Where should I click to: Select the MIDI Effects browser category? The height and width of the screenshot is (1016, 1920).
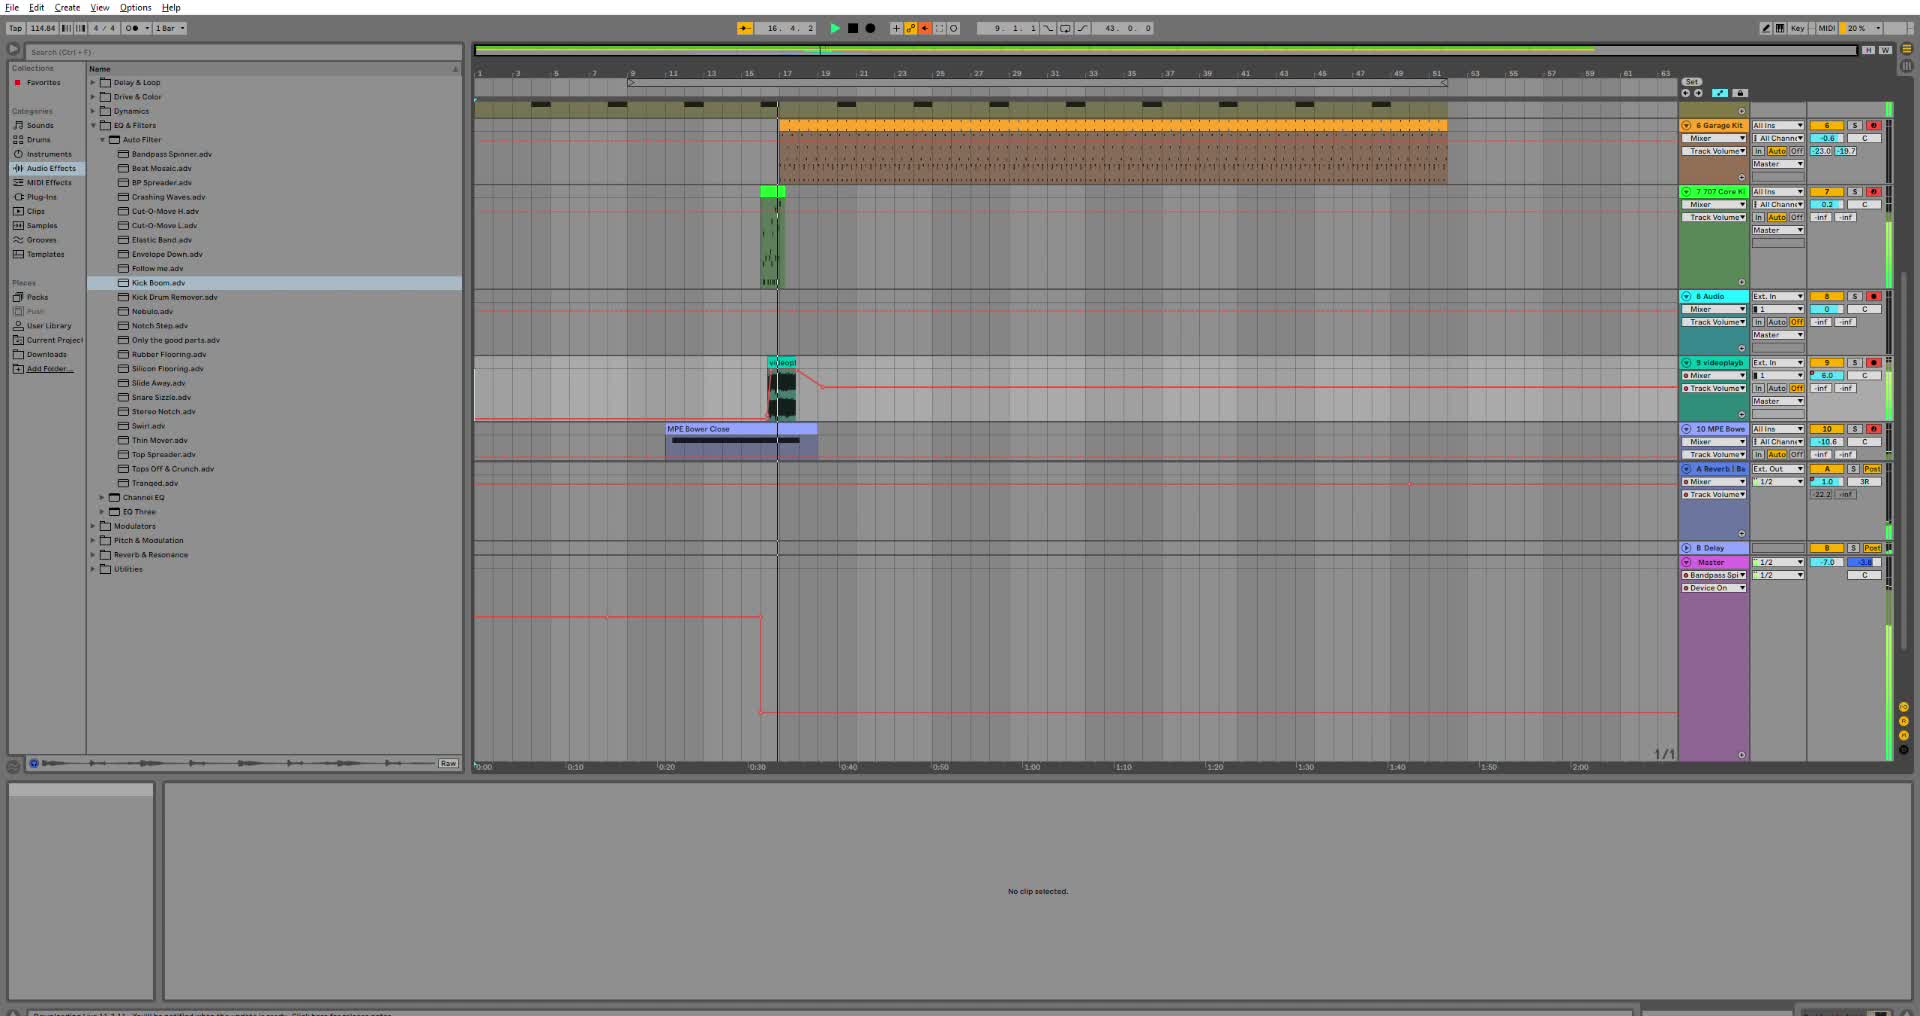(45, 182)
